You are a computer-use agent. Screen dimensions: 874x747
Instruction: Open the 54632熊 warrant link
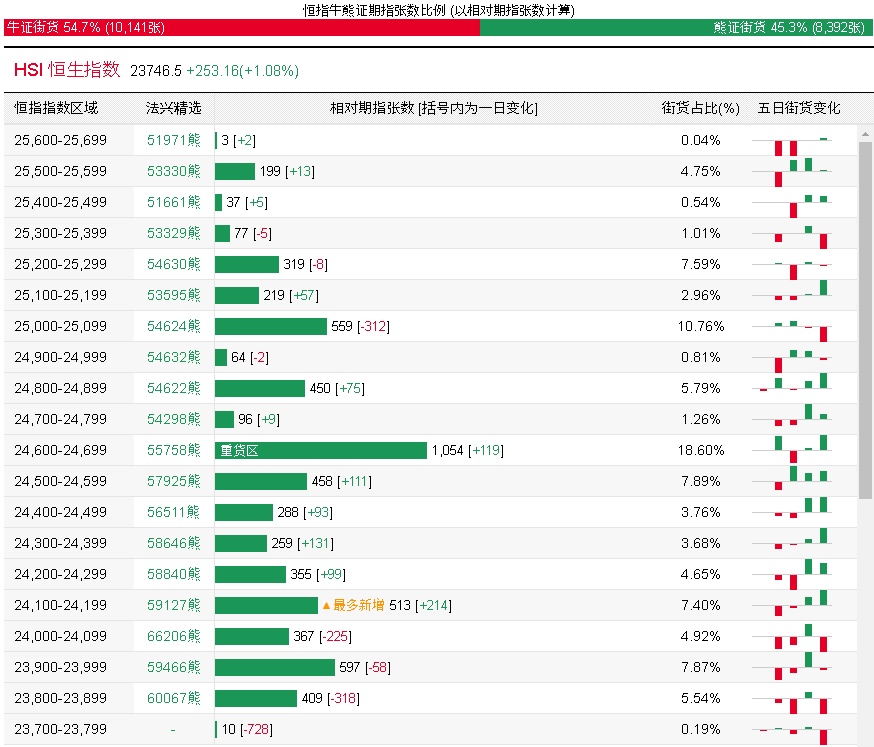(173, 357)
